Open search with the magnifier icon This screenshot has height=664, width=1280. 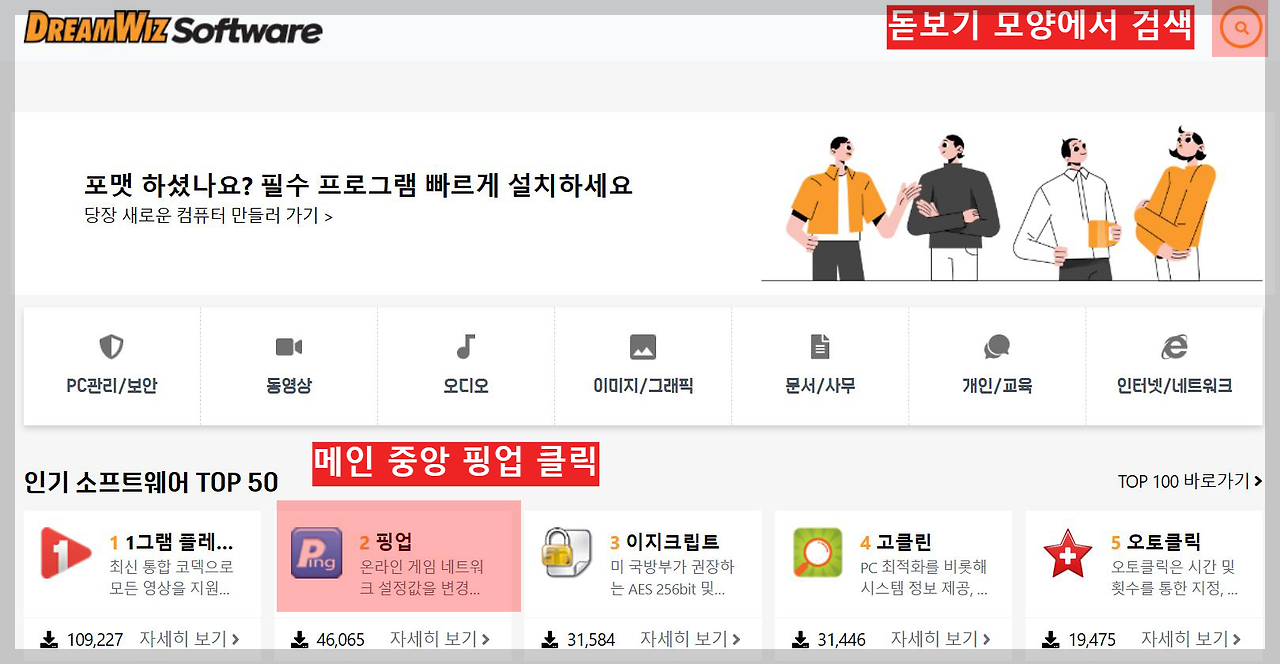coord(1241,29)
